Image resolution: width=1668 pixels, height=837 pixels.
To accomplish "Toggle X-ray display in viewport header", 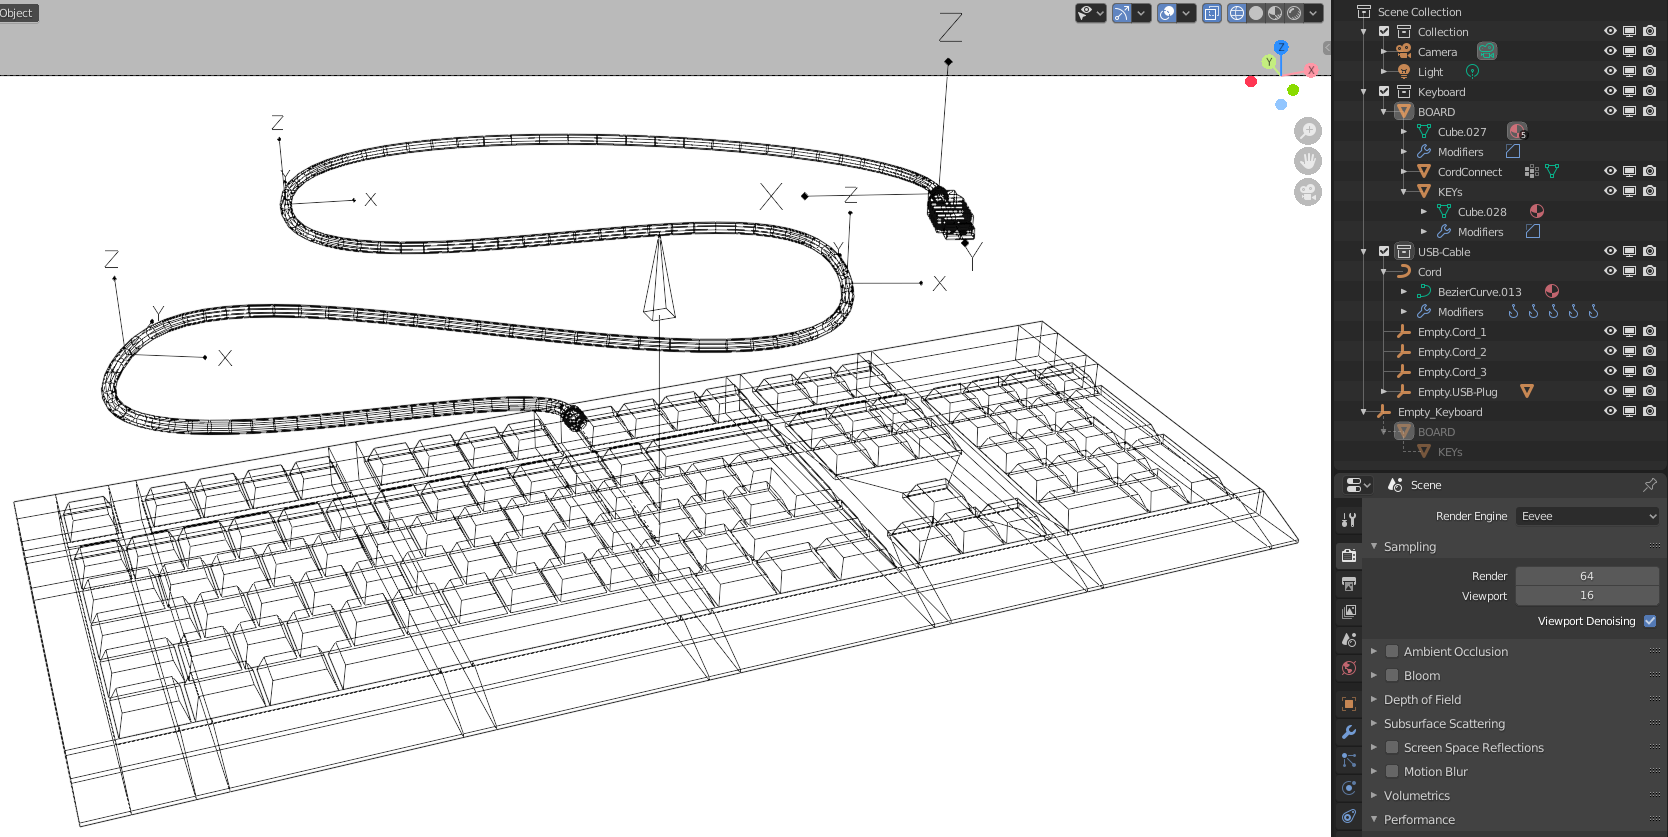I will pos(1212,13).
